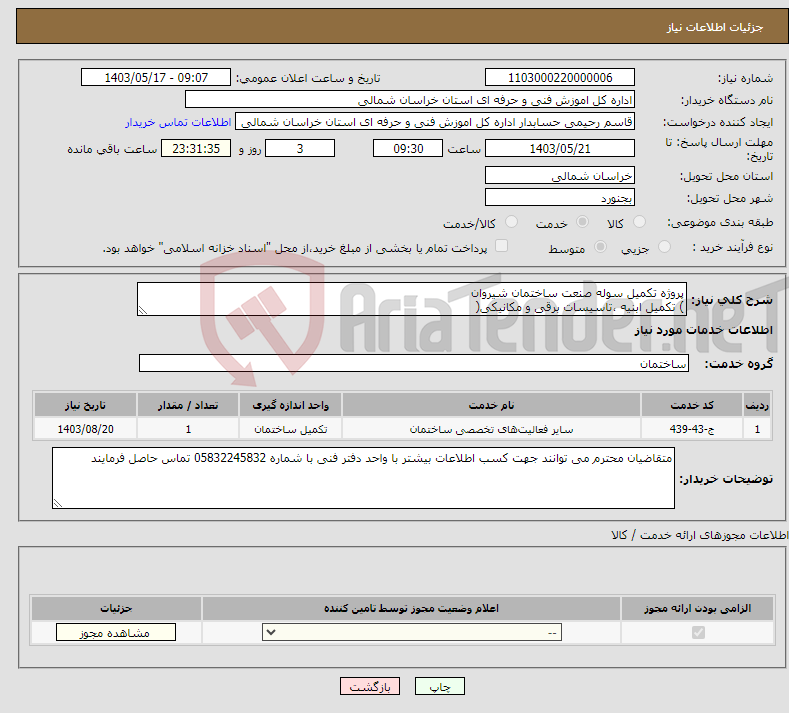This screenshot has width=789, height=713.
Task: Toggle the Islamic treasury payment checkbox
Action: (501, 246)
